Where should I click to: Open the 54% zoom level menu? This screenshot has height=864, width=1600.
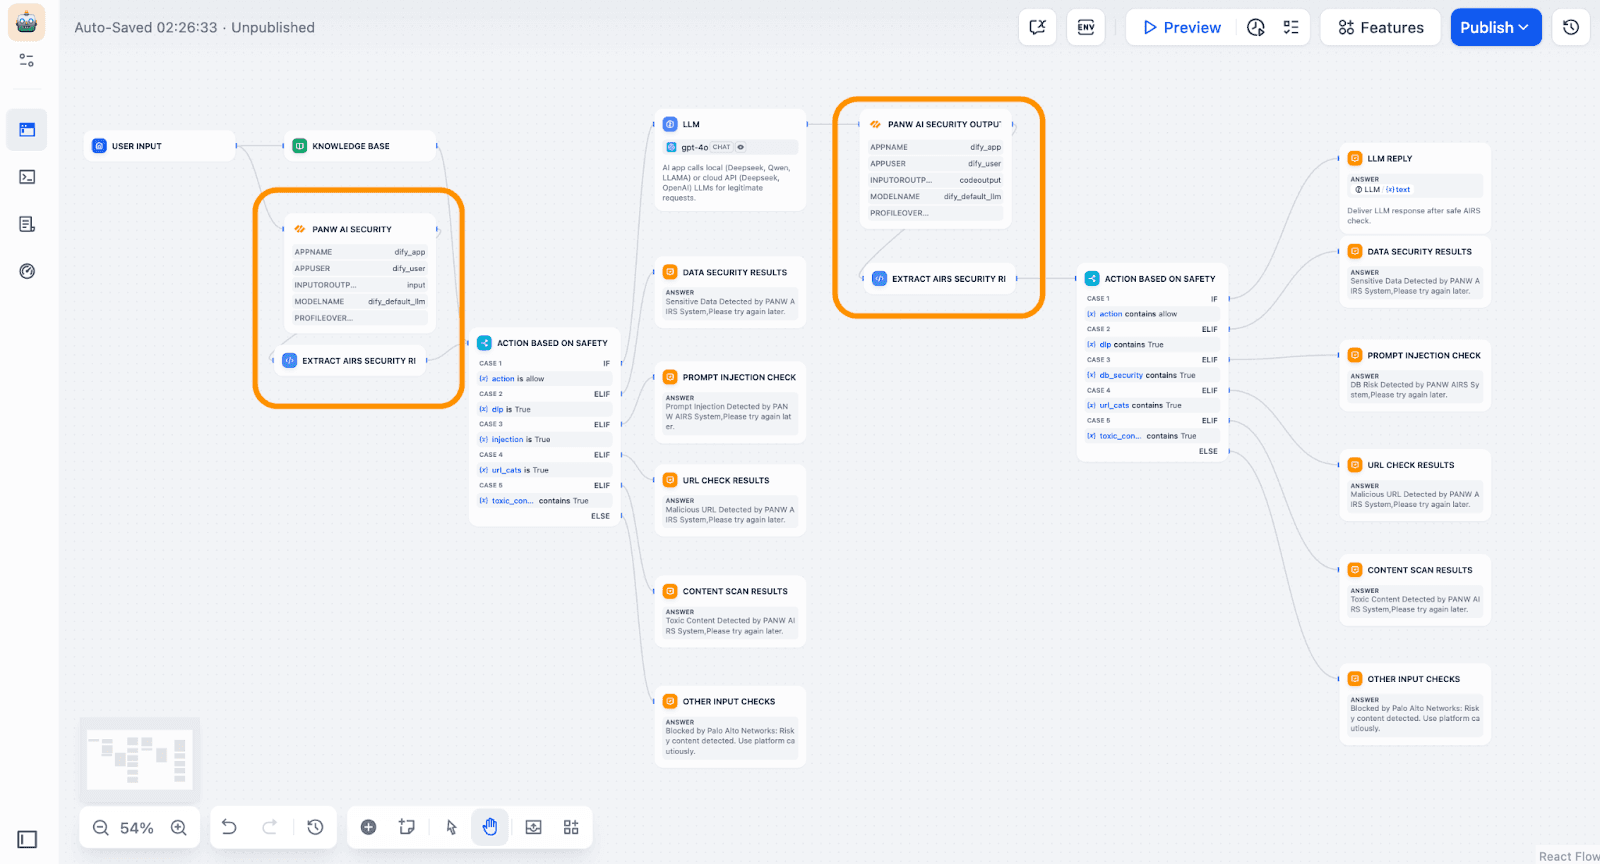pyautogui.click(x=137, y=828)
